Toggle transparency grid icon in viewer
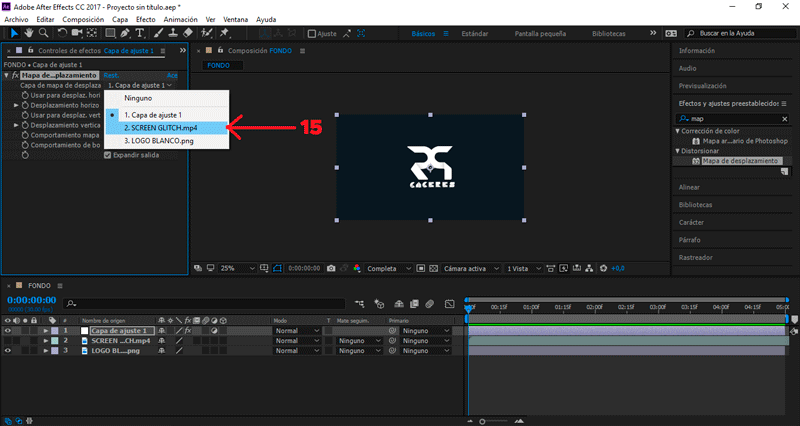This screenshot has height=426, width=800. pyautogui.click(x=433, y=268)
